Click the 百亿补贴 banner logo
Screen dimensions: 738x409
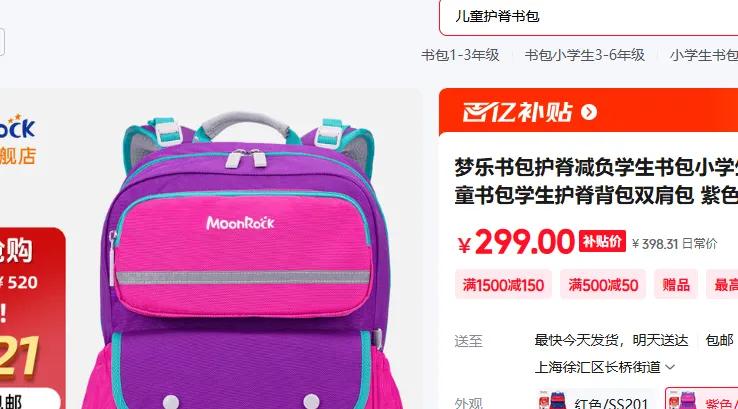[517, 112]
